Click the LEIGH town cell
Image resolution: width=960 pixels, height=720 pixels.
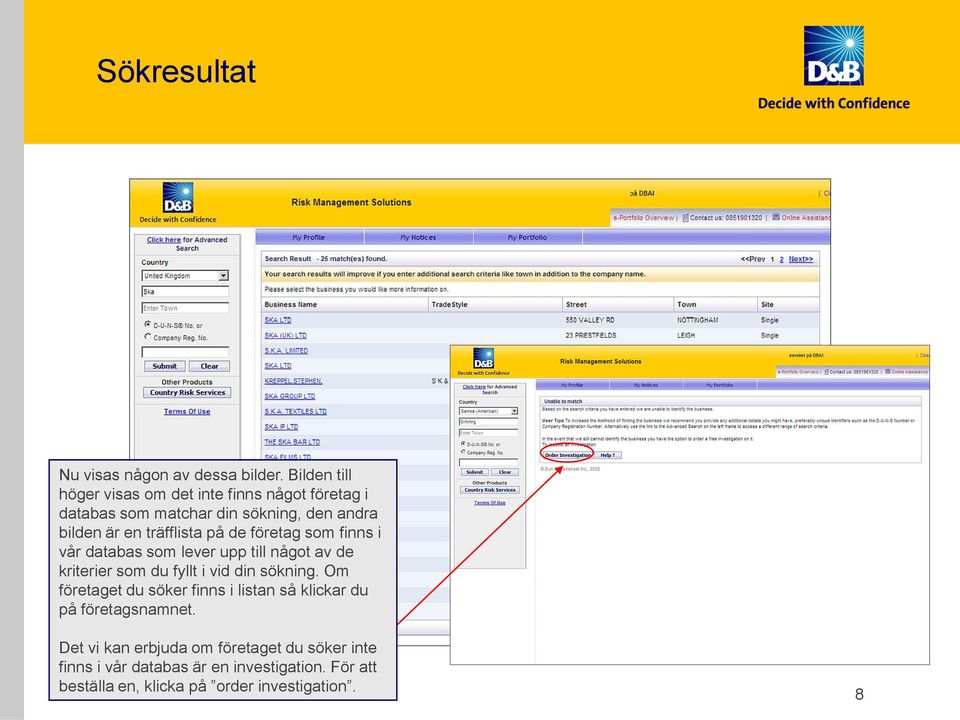pyautogui.click(x=686, y=335)
